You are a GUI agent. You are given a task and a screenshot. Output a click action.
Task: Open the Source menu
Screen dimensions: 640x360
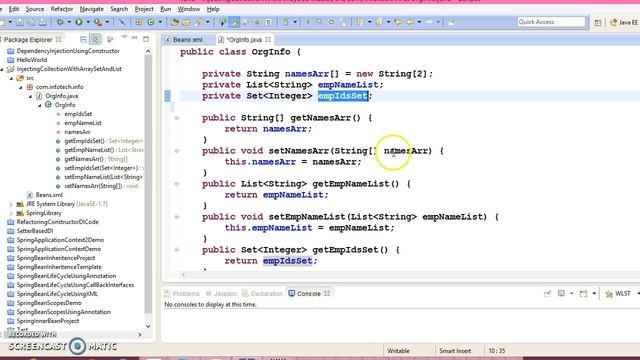point(35,9)
